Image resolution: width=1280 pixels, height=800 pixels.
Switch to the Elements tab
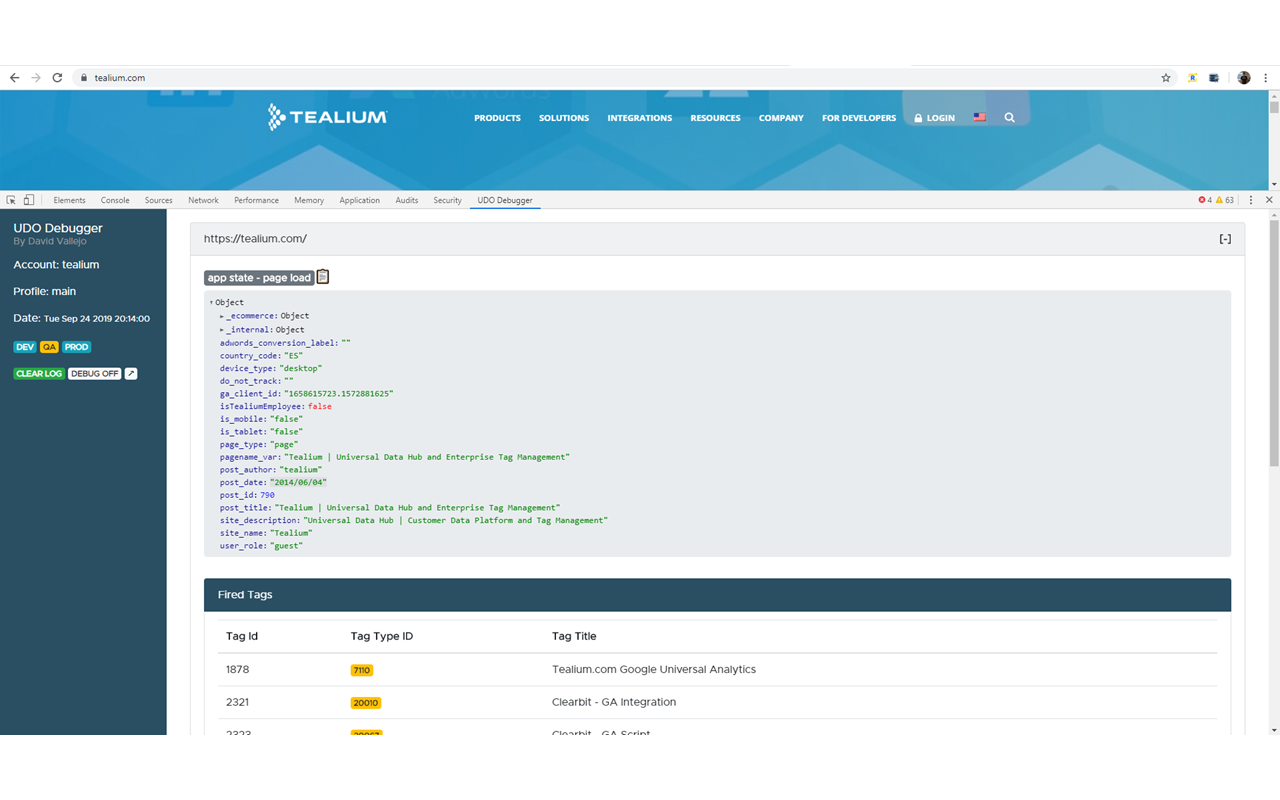pyautogui.click(x=69, y=200)
